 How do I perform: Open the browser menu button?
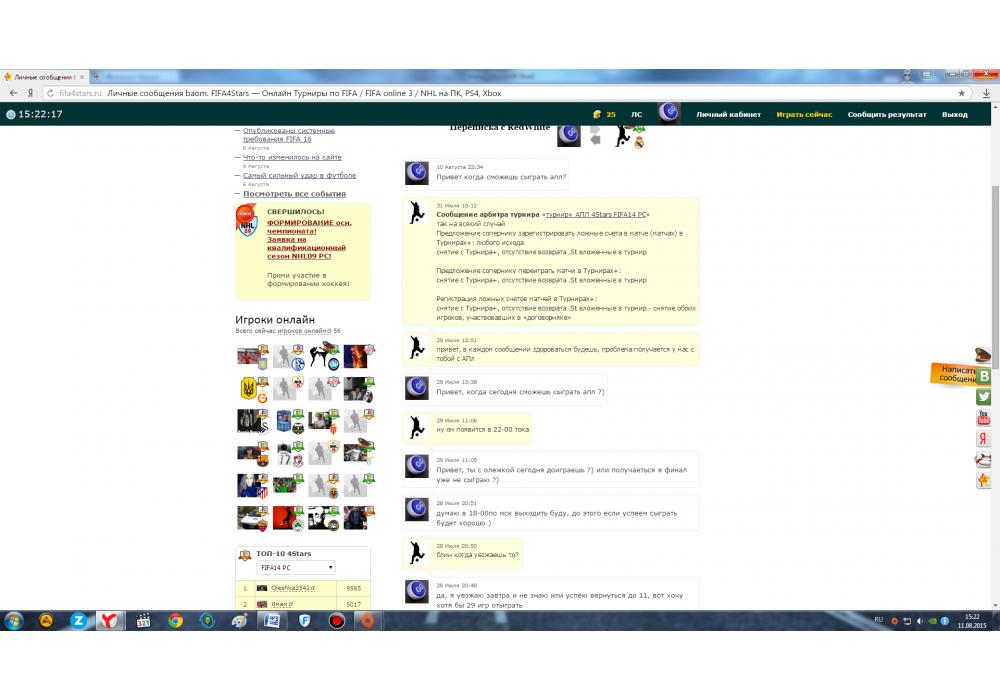click(x=986, y=93)
